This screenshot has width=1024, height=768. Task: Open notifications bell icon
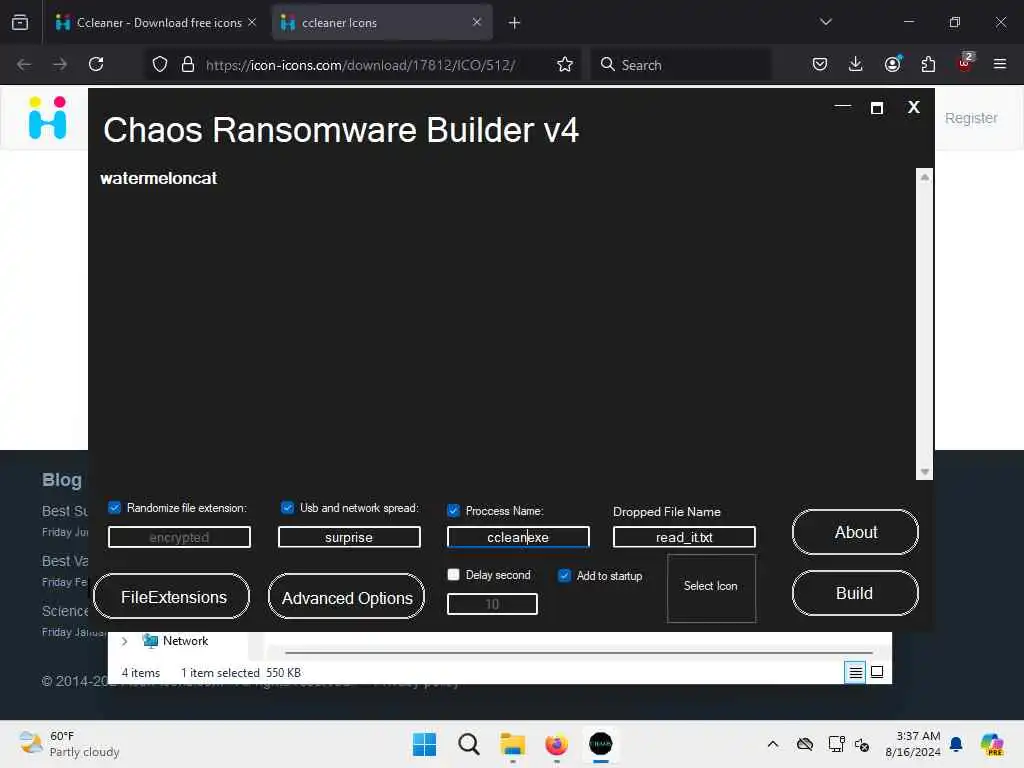tap(955, 744)
